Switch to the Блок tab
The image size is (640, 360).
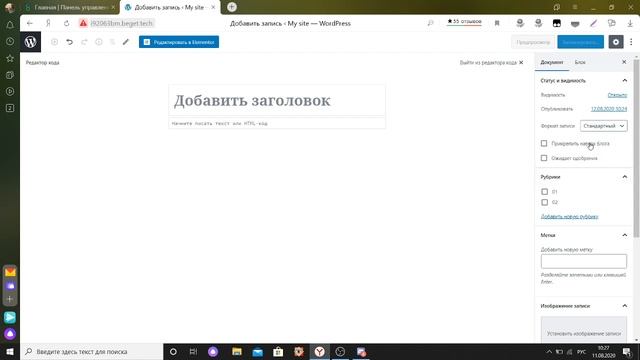pyautogui.click(x=580, y=62)
